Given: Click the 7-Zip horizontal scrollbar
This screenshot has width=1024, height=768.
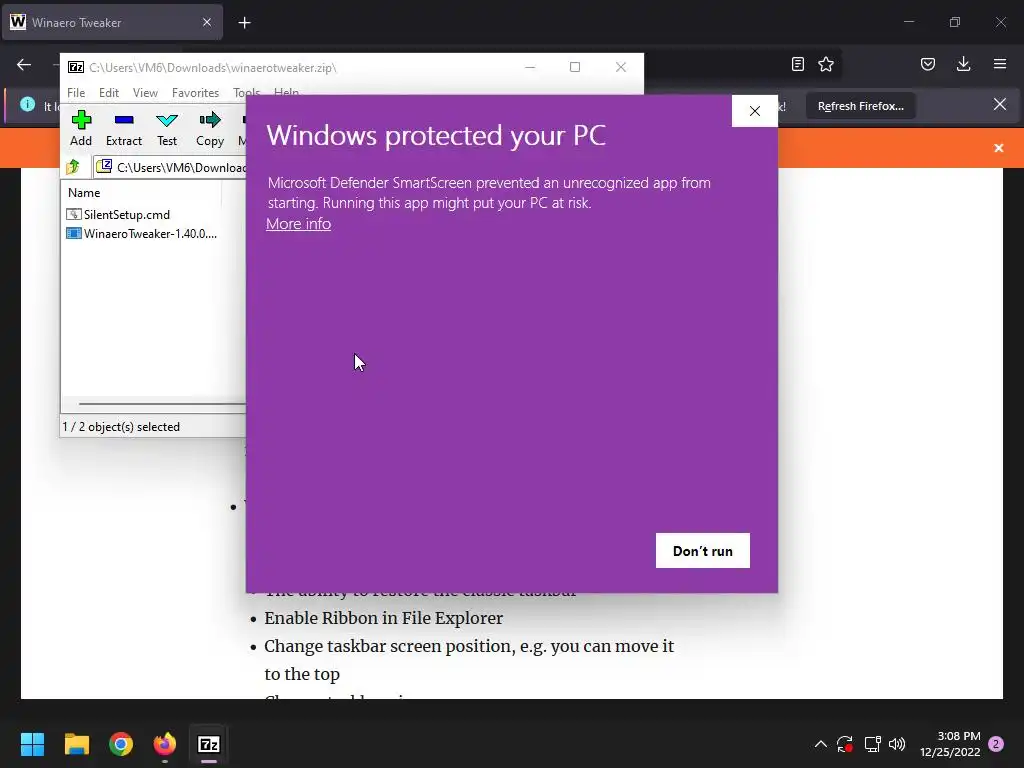Looking at the screenshot, I should pos(162,404).
